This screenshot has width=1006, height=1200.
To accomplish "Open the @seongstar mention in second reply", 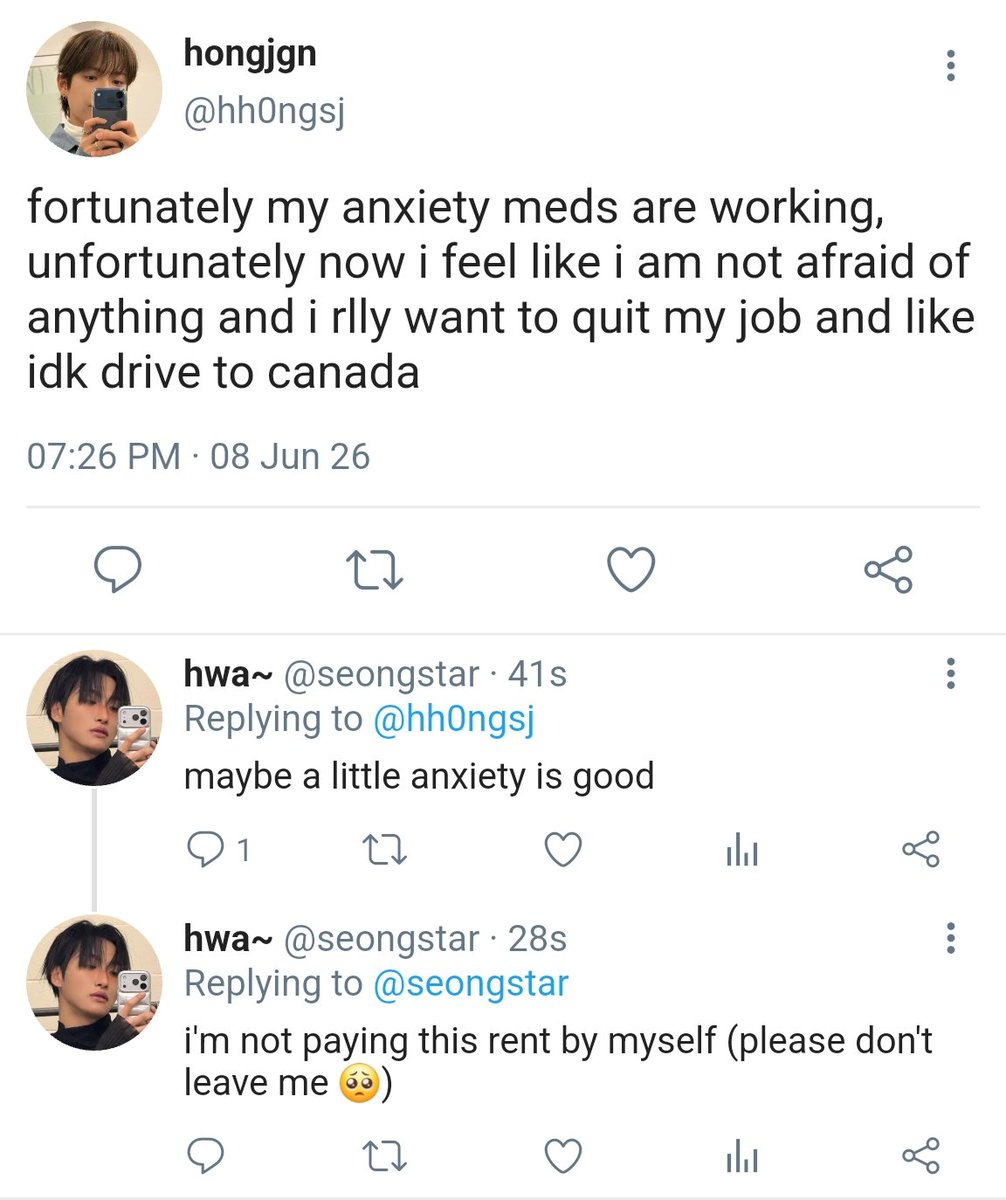I will [470, 984].
